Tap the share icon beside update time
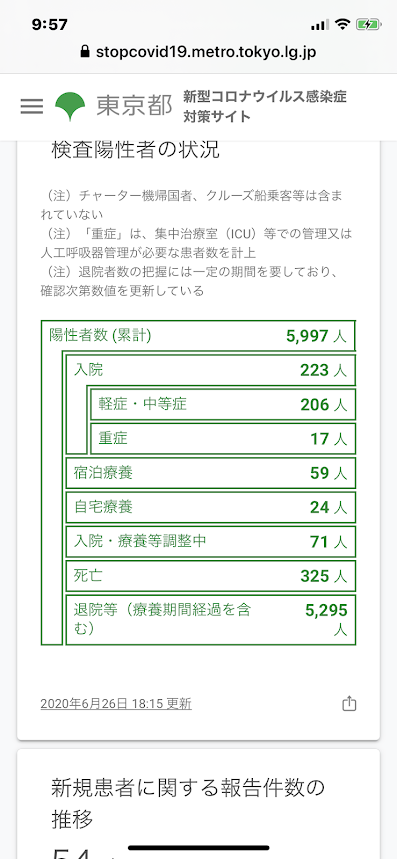This screenshot has width=397, height=859. point(349,703)
